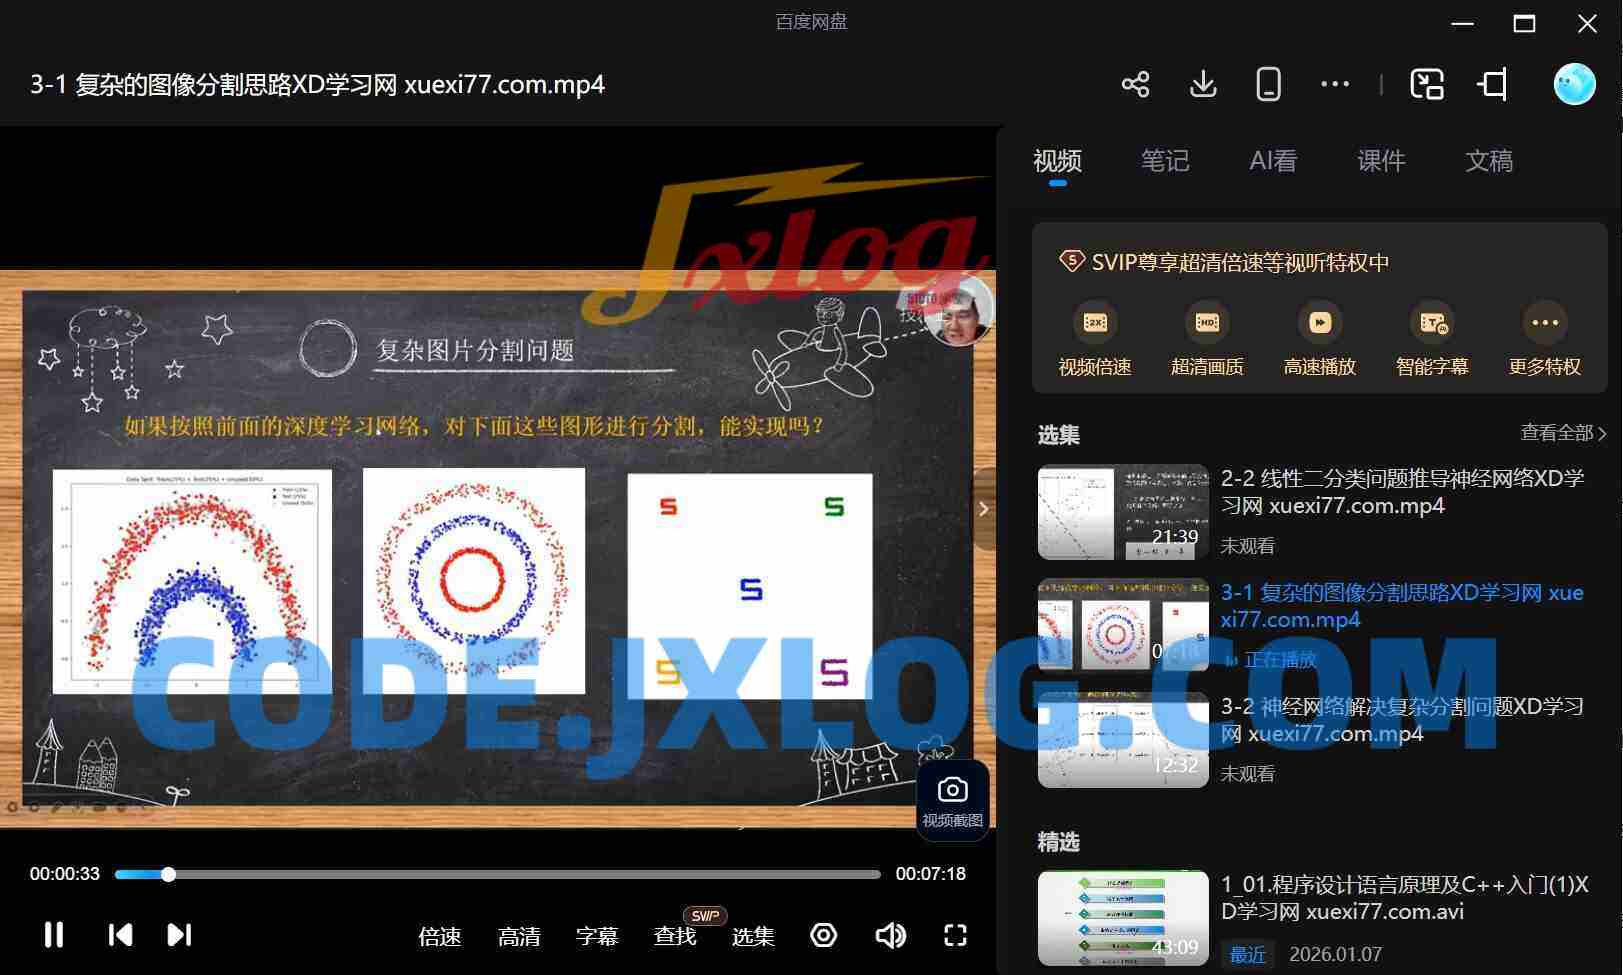The height and width of the screenshot is (975, 1623).
Task: Click the 2-2 线性二分类问题推导神经网络 title
Action: point(1402,492)
